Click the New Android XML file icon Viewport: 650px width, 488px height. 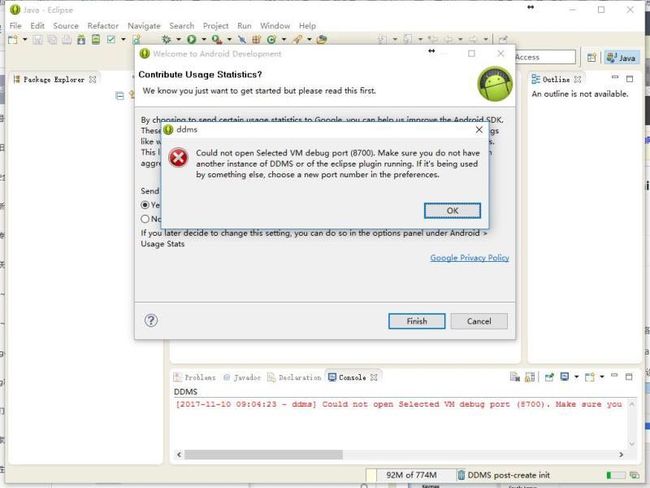(136, 39)
